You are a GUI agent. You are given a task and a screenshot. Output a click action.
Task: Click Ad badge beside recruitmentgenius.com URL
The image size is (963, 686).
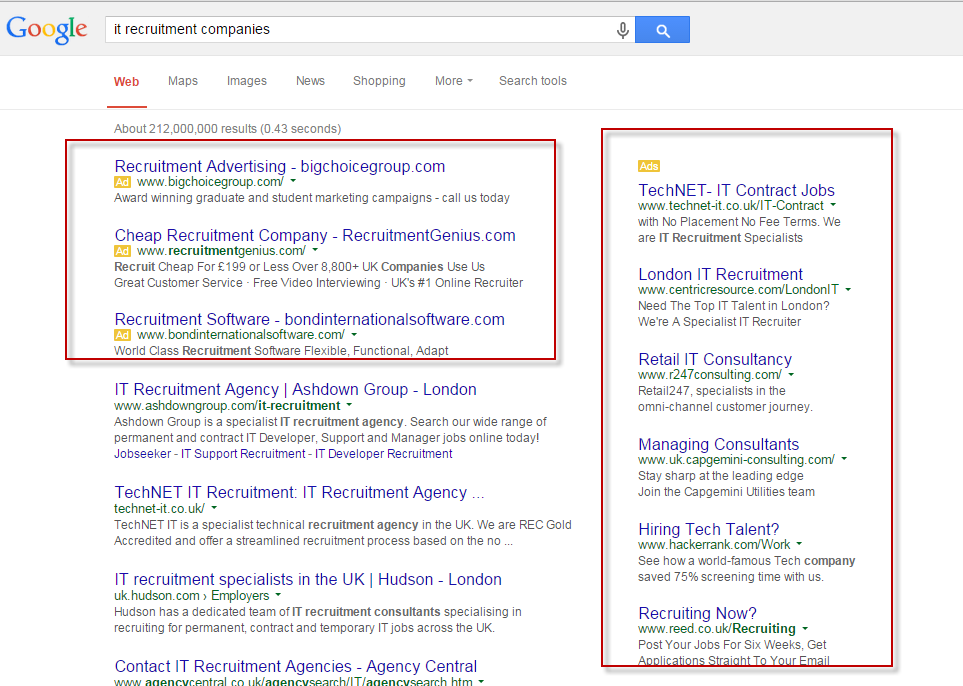(x=122, y=251)
